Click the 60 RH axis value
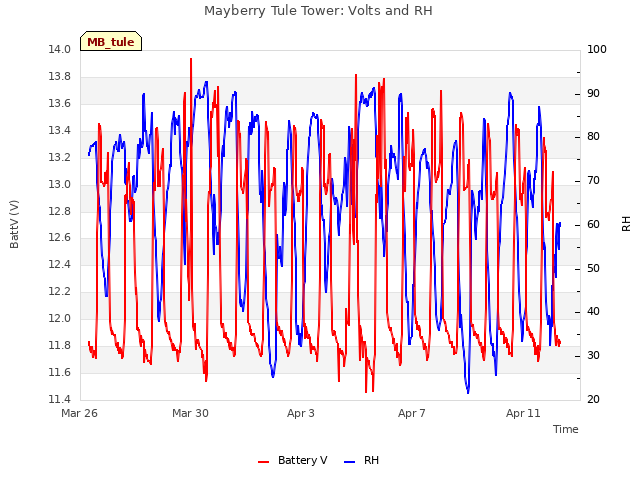This screenshot has height=480, width=640. [x=593, y=224]
